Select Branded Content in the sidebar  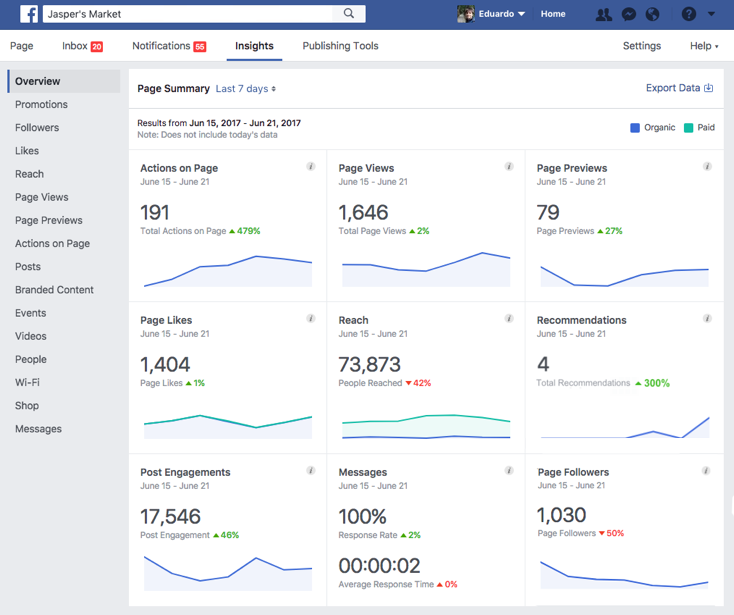pyautogui.click(x=54, y=290)
